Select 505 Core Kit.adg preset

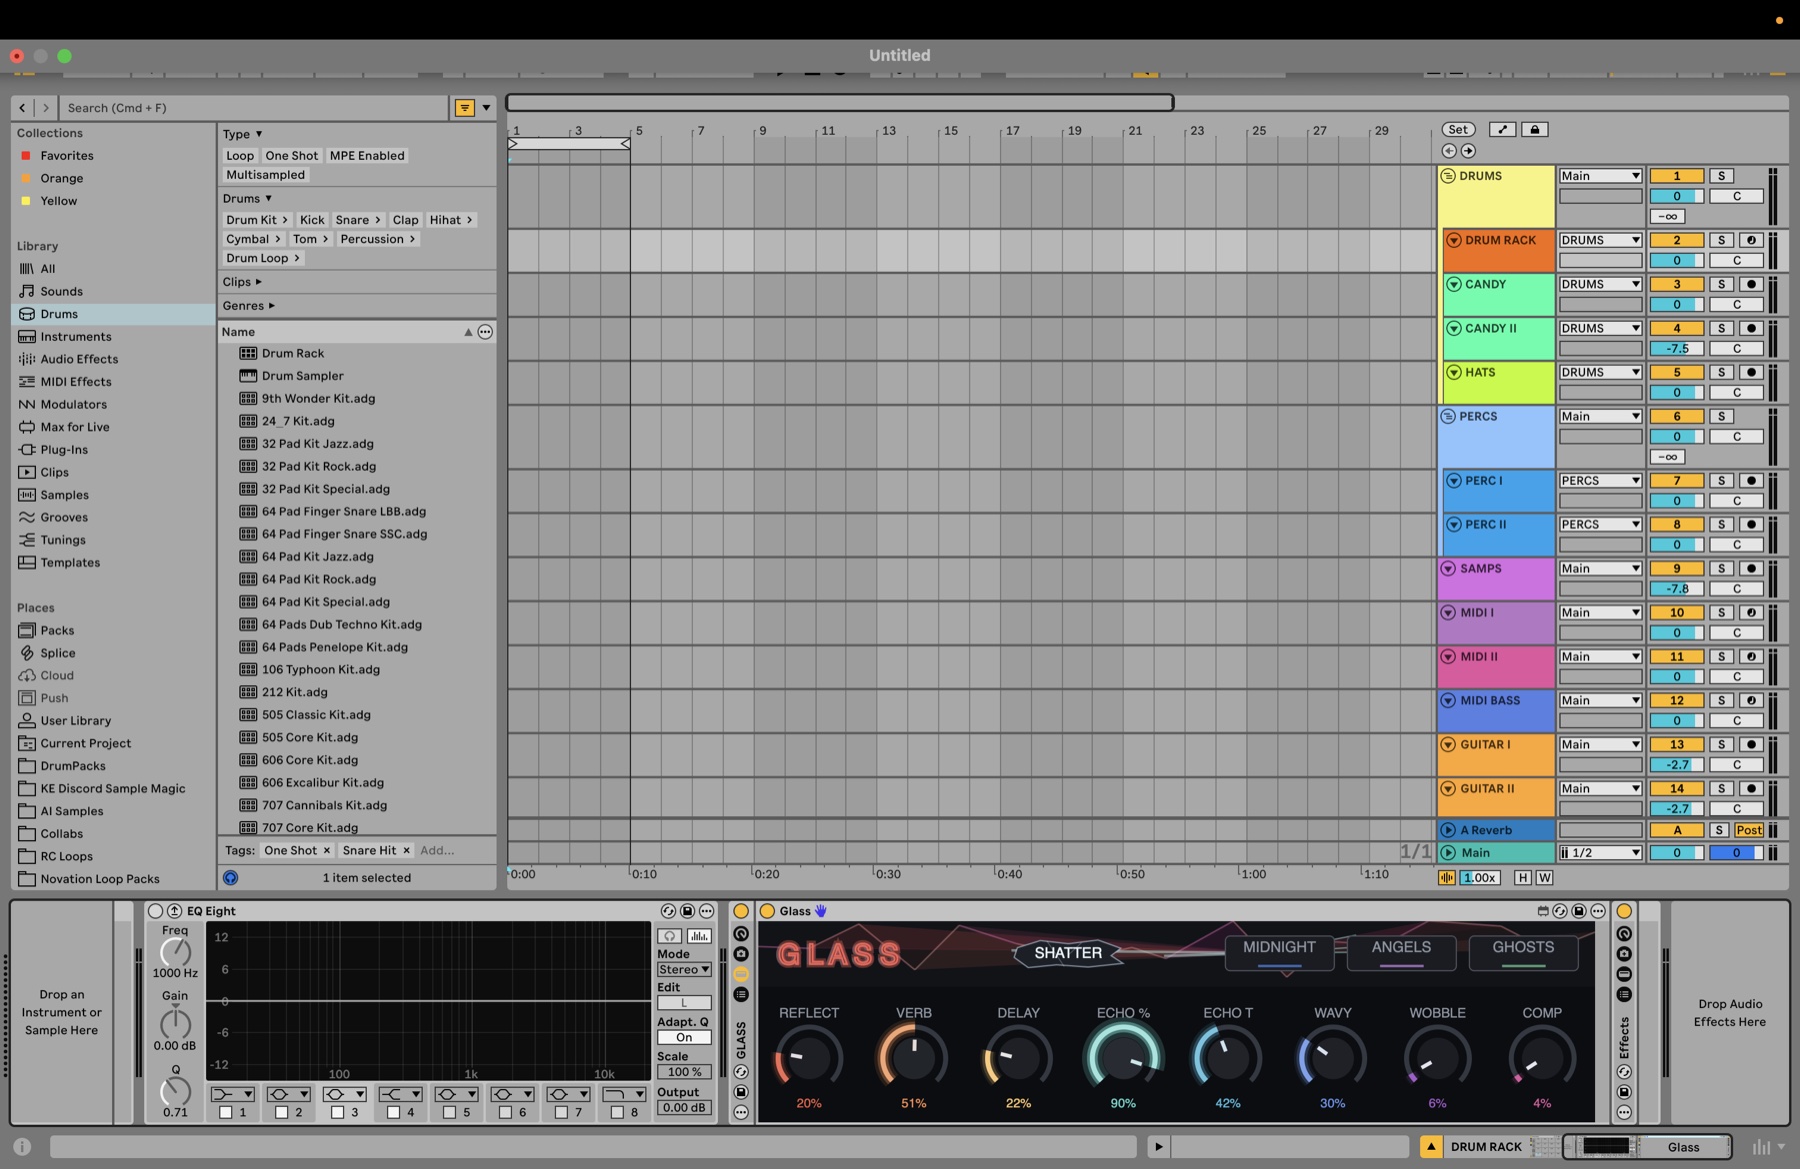tap(310, 738)
